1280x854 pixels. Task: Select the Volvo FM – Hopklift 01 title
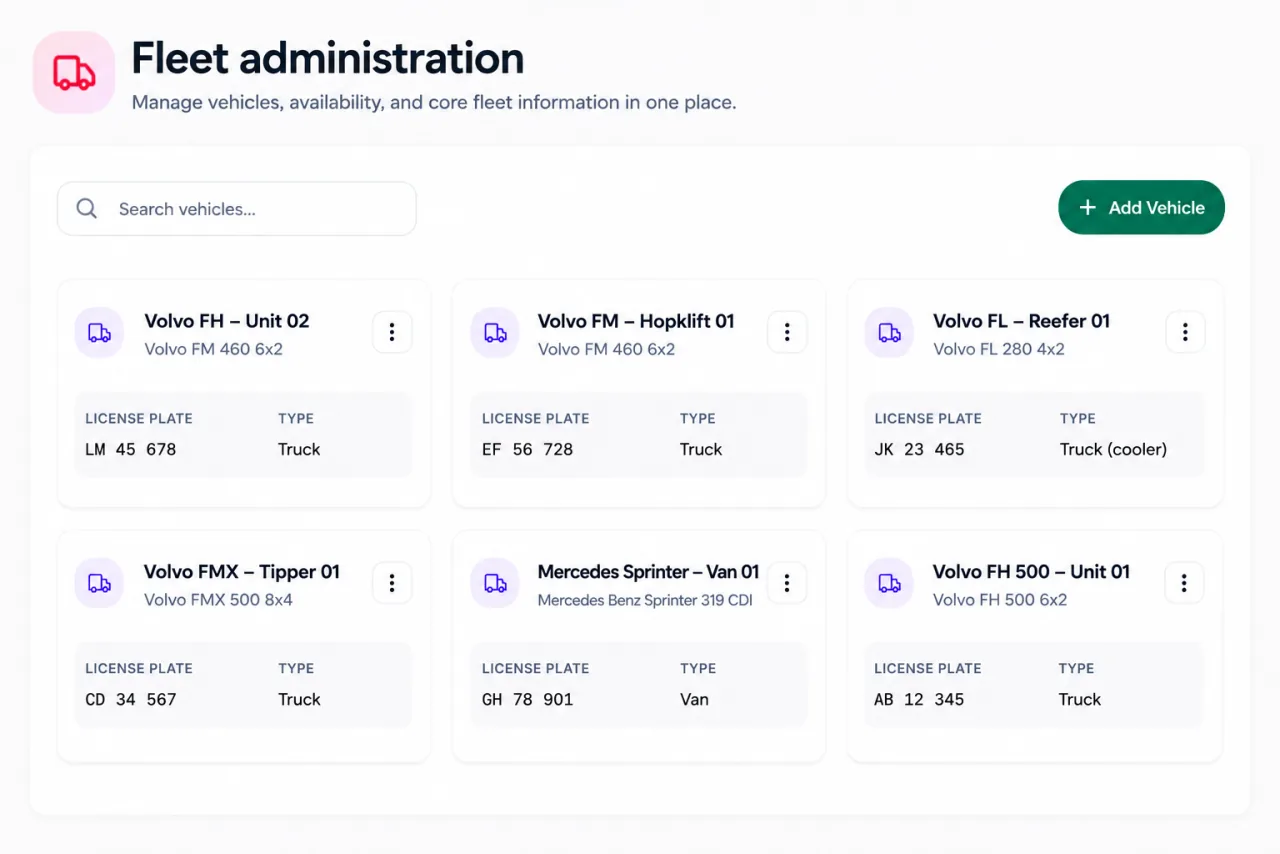[x=636, y=321]
